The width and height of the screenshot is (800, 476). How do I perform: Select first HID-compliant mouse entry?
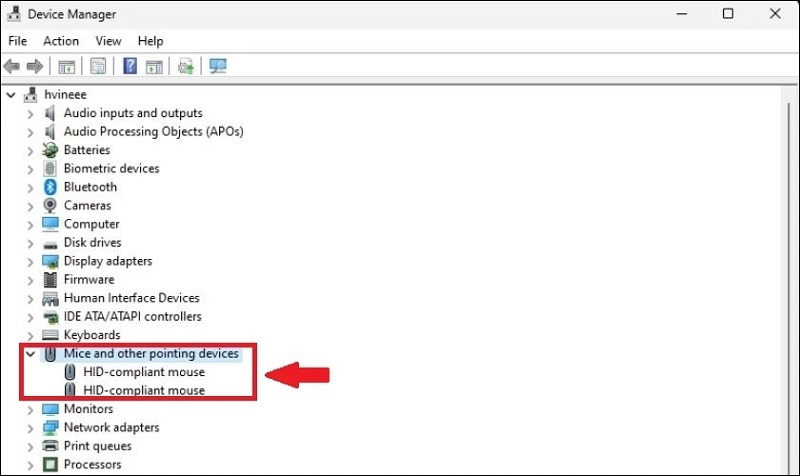point(144,372)
